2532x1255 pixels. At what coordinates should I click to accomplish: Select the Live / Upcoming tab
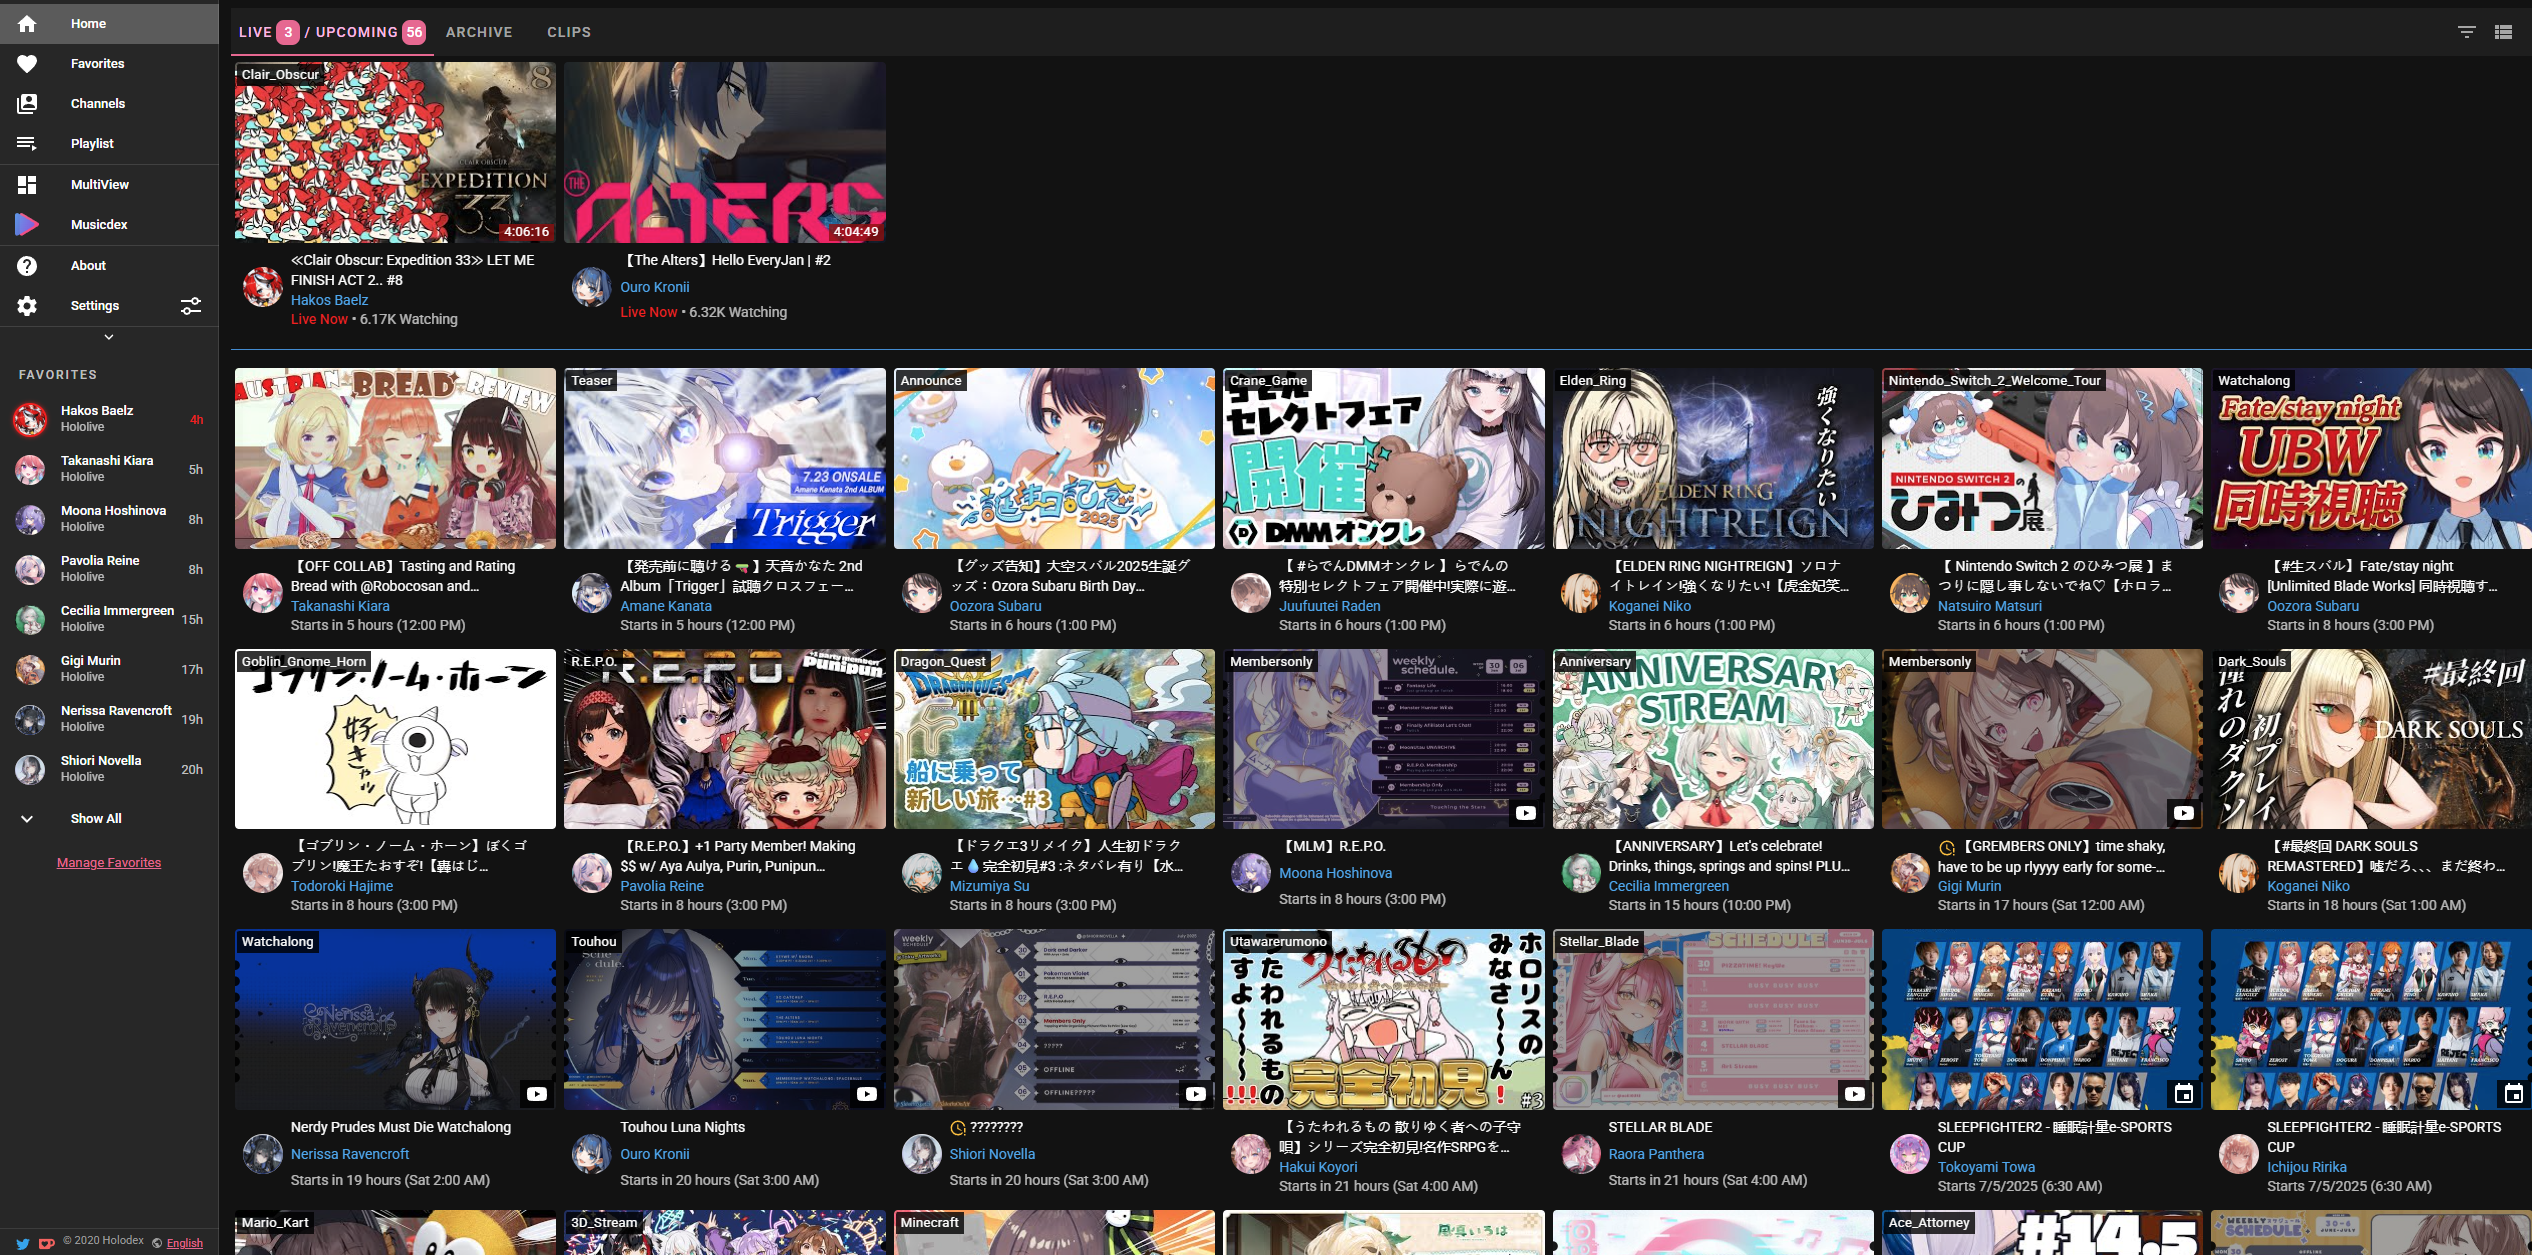(x=332, y=32)
